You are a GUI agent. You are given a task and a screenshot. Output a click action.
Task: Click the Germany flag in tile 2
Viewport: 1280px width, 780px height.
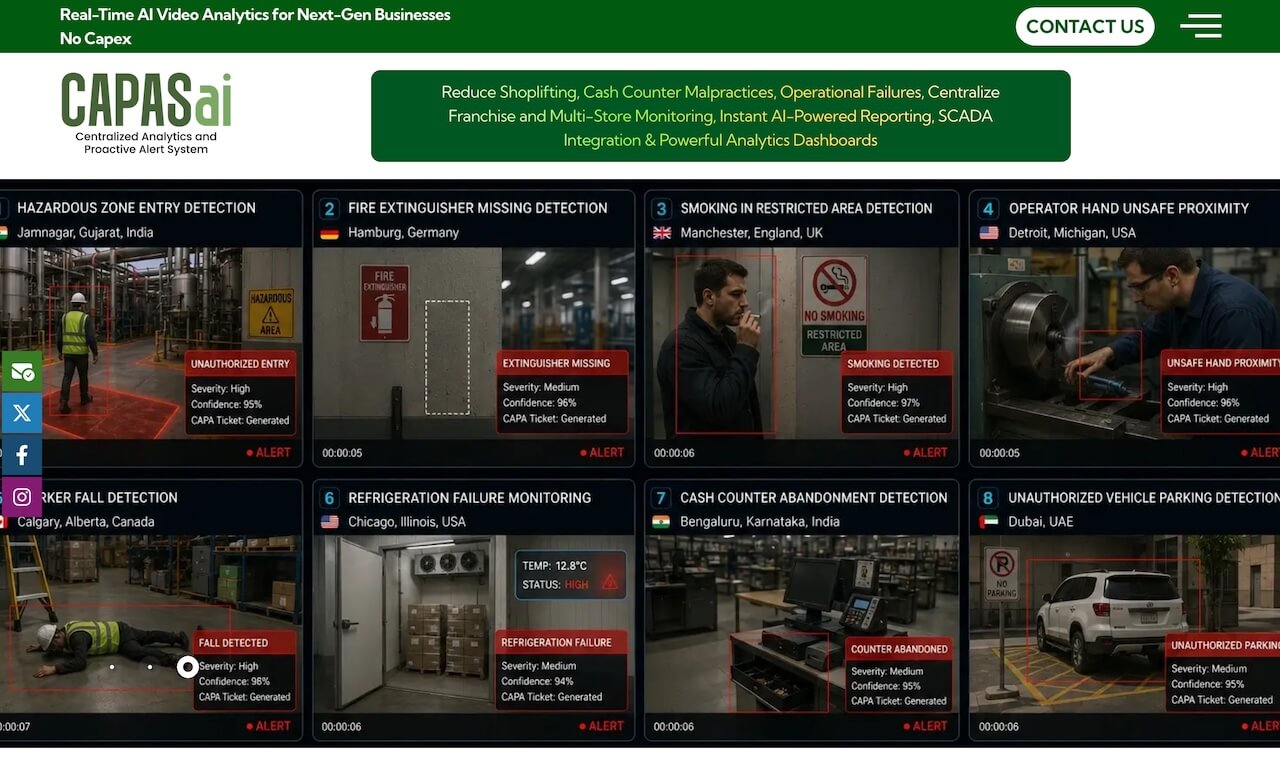(329, 233)
